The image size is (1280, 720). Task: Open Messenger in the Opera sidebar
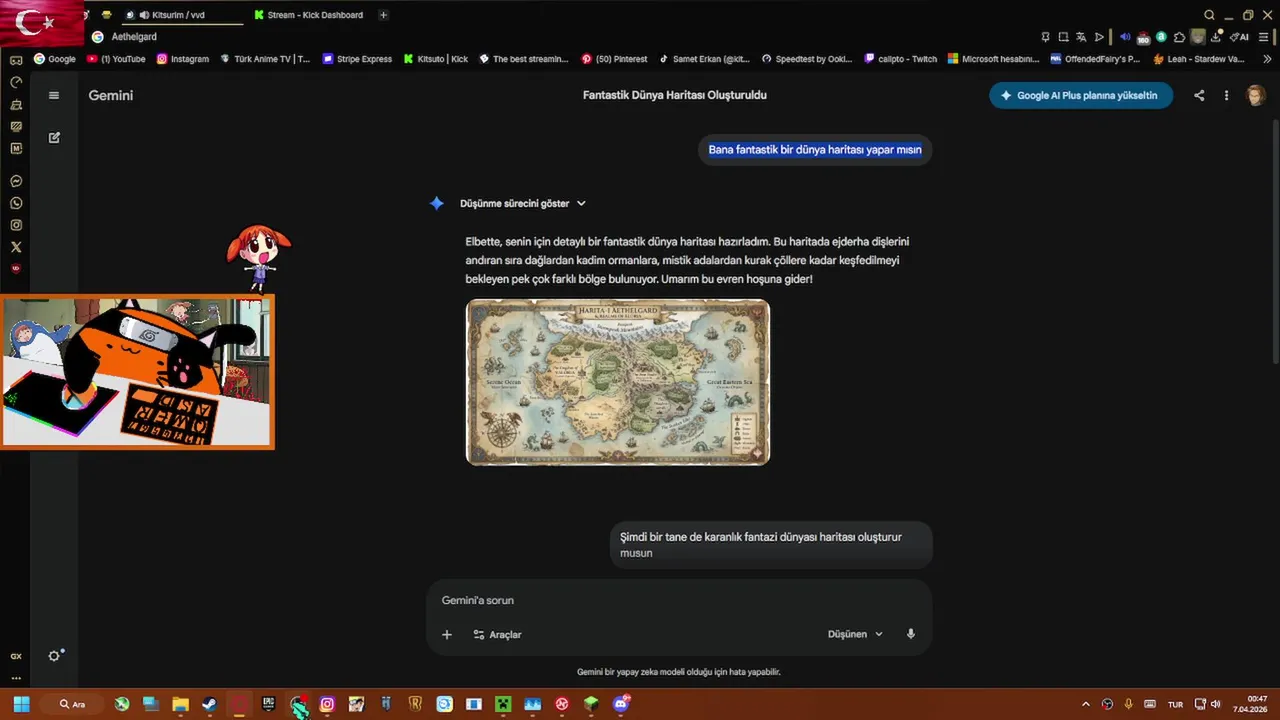pyautogui.click(x=16, y=181)
